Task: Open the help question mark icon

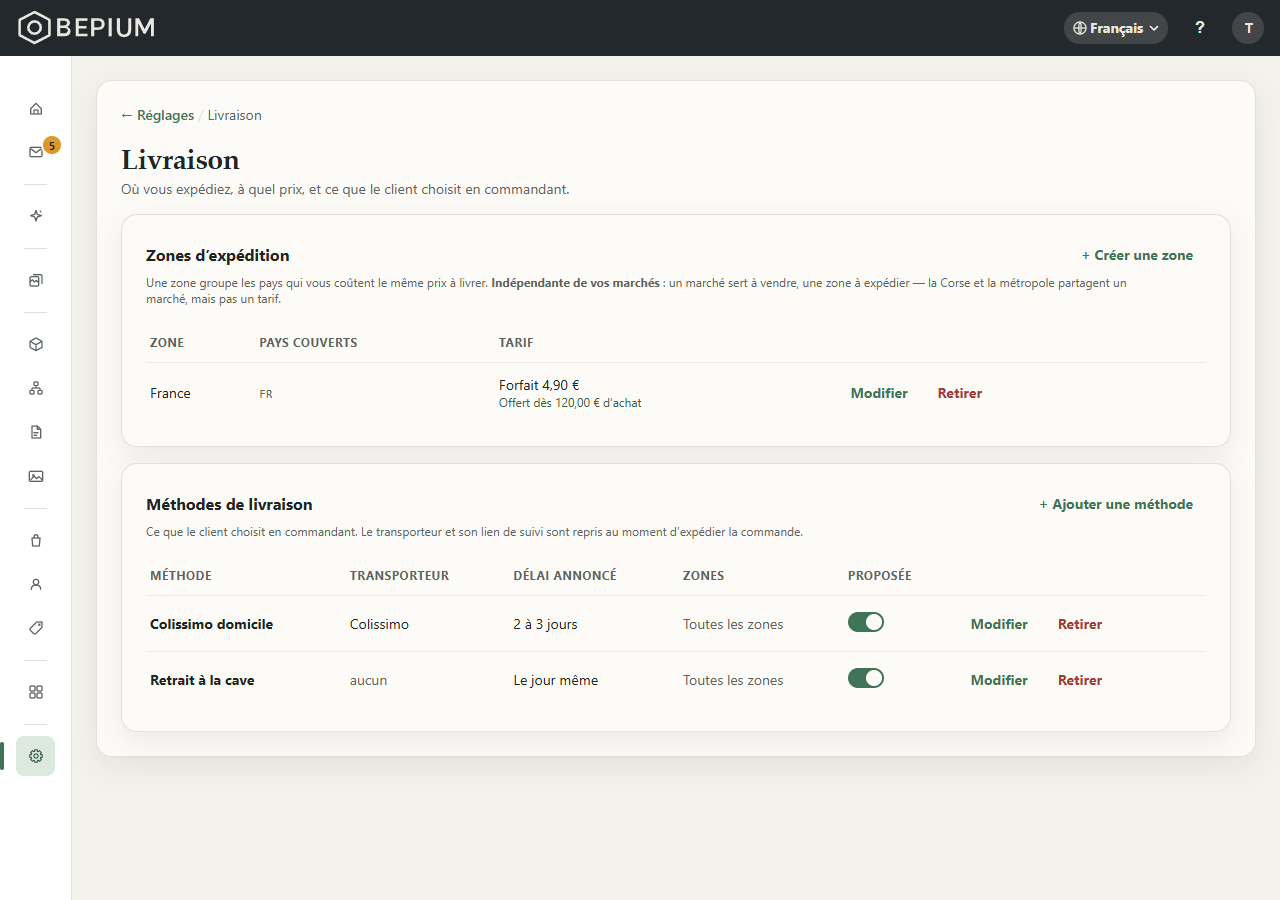Action: [1200, 28]
